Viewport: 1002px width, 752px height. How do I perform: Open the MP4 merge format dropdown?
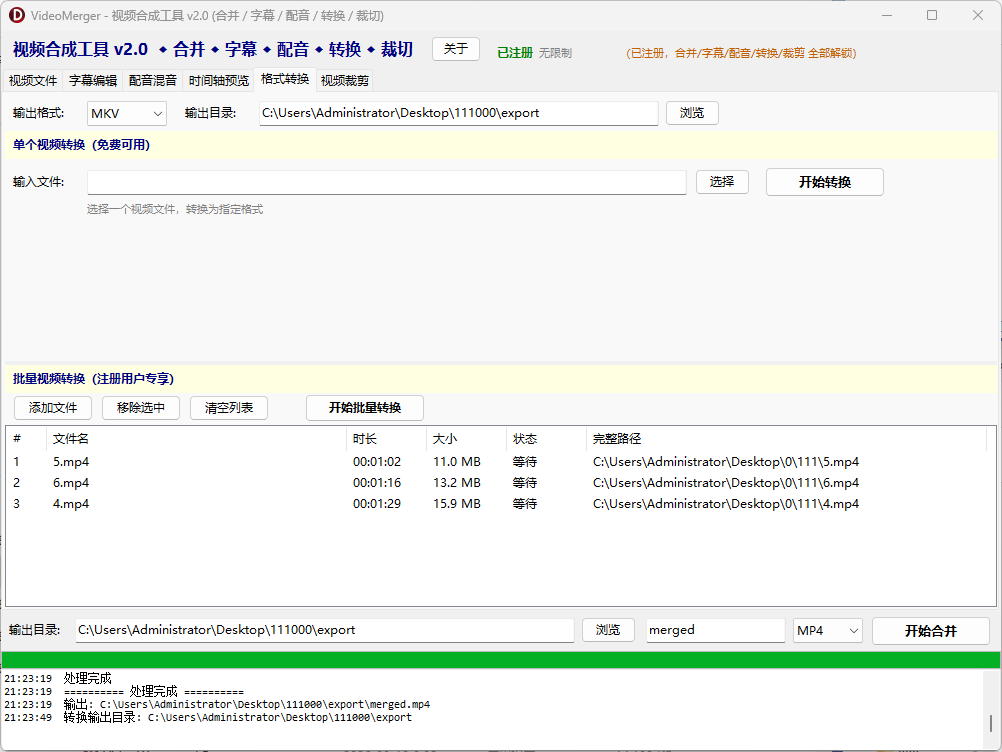point(827,630)
